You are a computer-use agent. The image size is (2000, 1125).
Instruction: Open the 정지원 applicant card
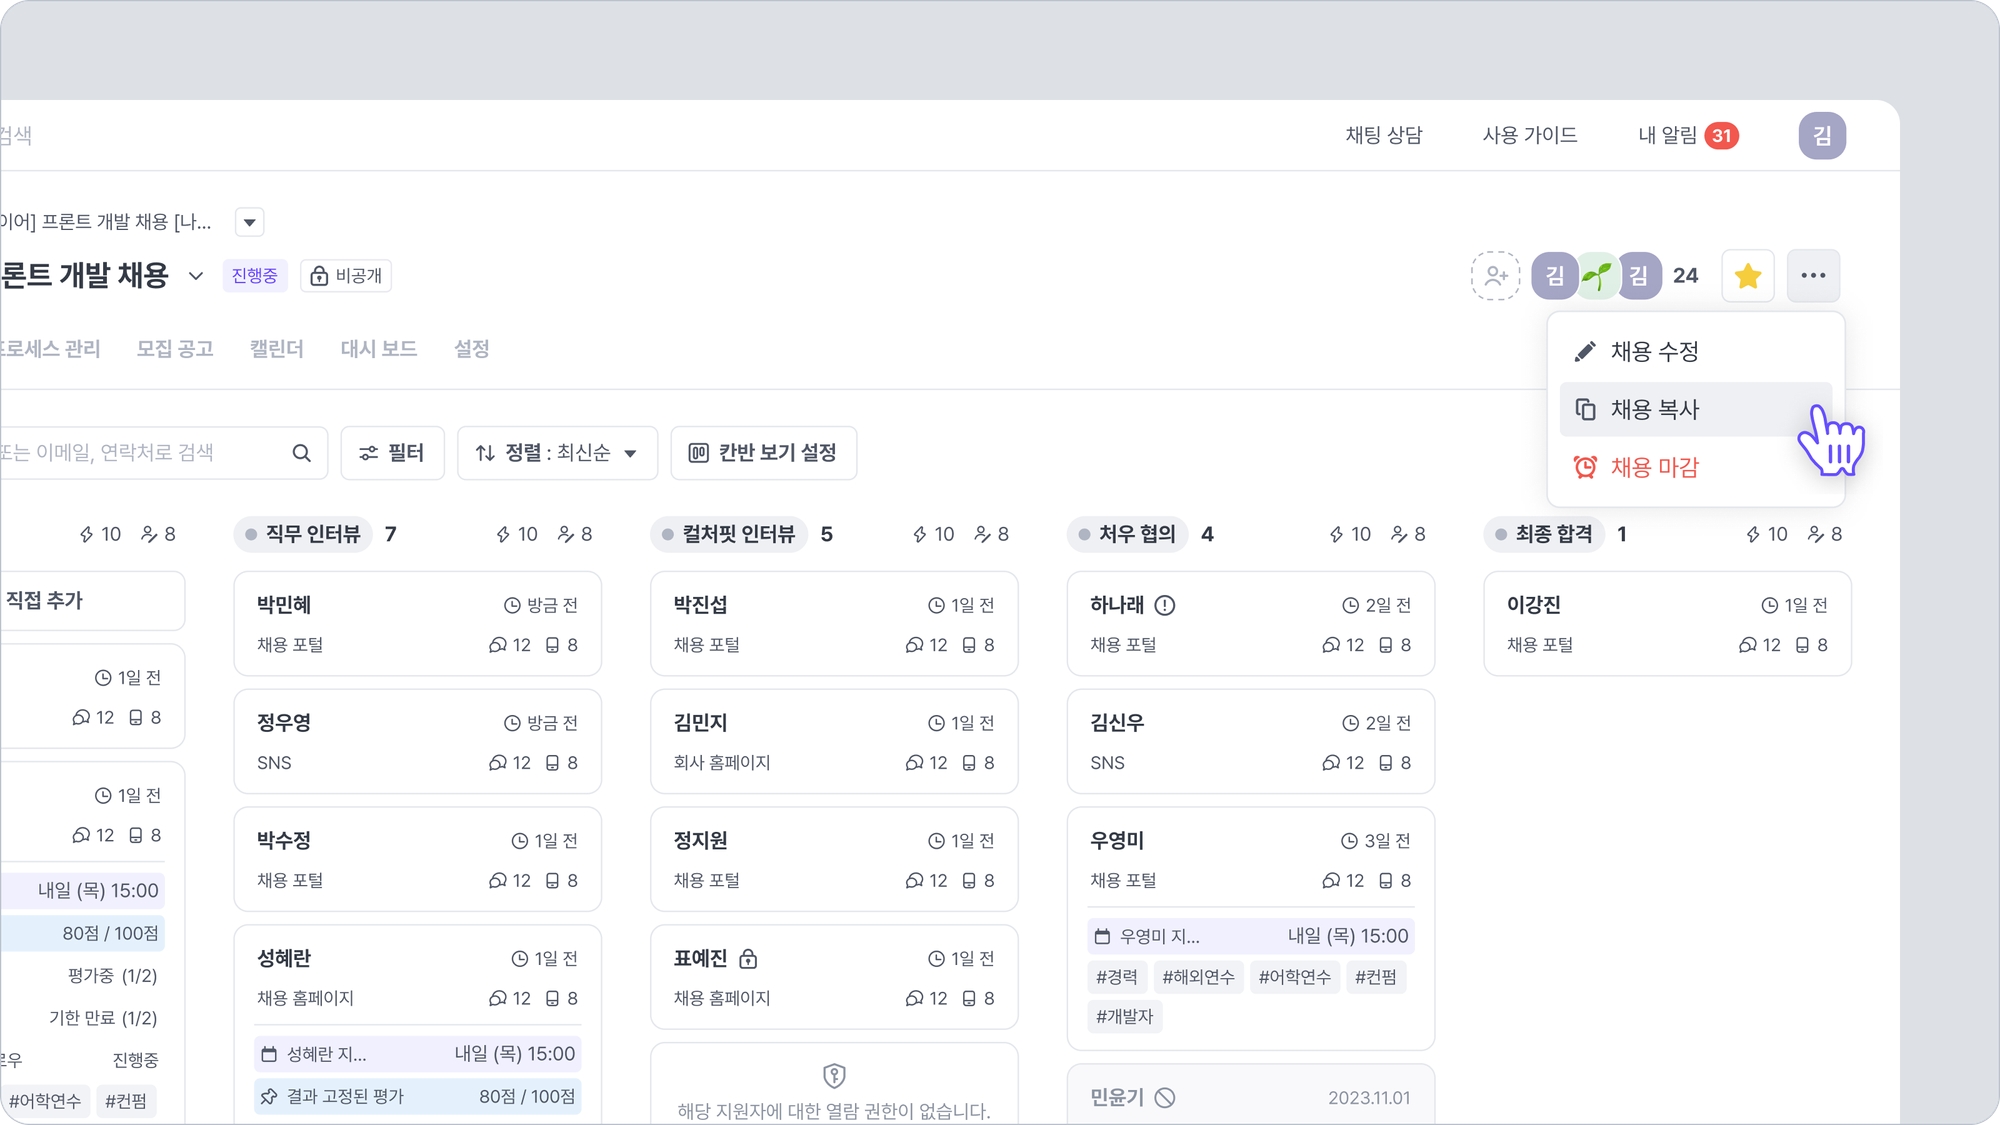point(834,859)
